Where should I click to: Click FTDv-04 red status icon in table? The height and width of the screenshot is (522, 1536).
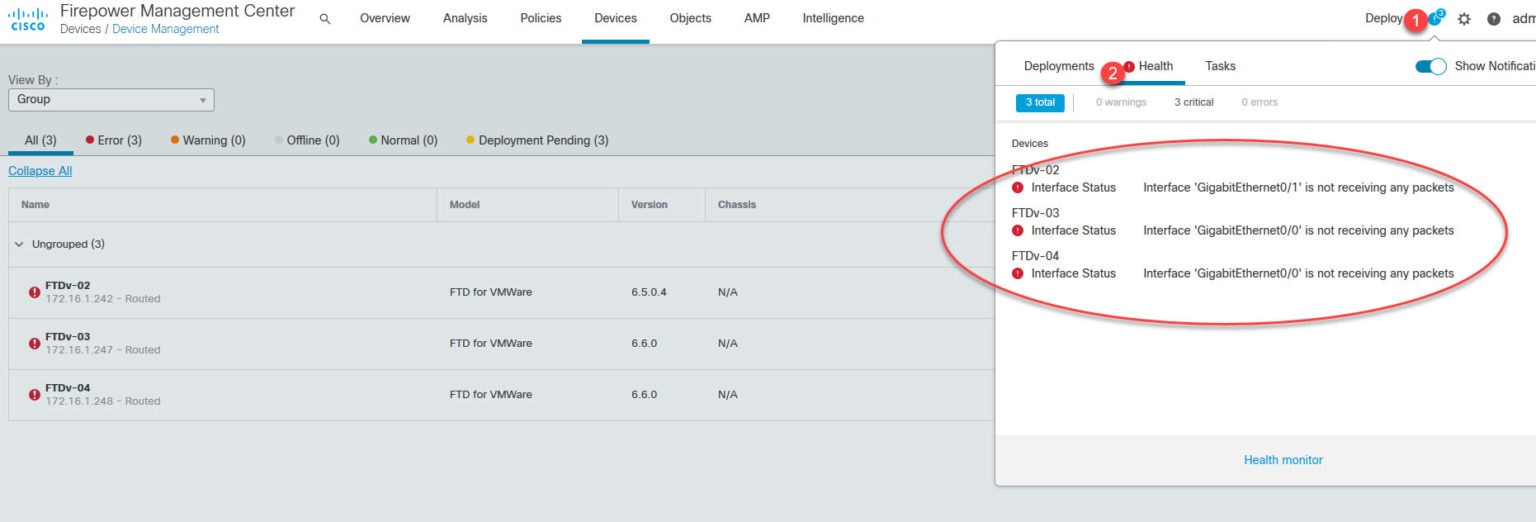35,395
